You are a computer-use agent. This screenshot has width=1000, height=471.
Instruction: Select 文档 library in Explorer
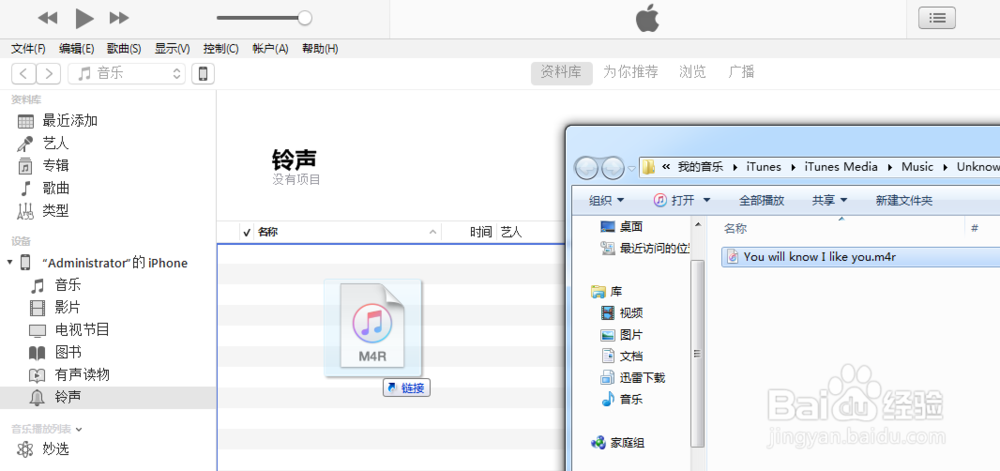pyautogui.click(x=622, y=356)
